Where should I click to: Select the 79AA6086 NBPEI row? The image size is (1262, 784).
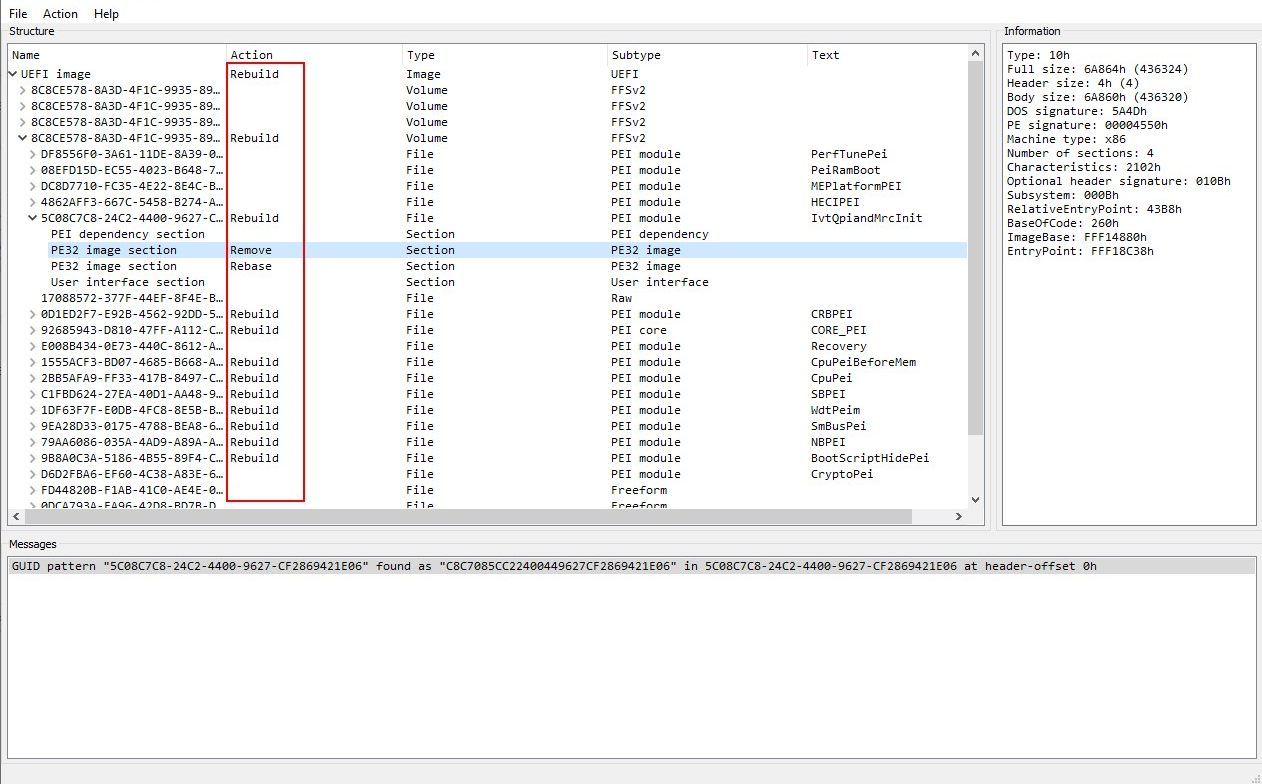488,442
